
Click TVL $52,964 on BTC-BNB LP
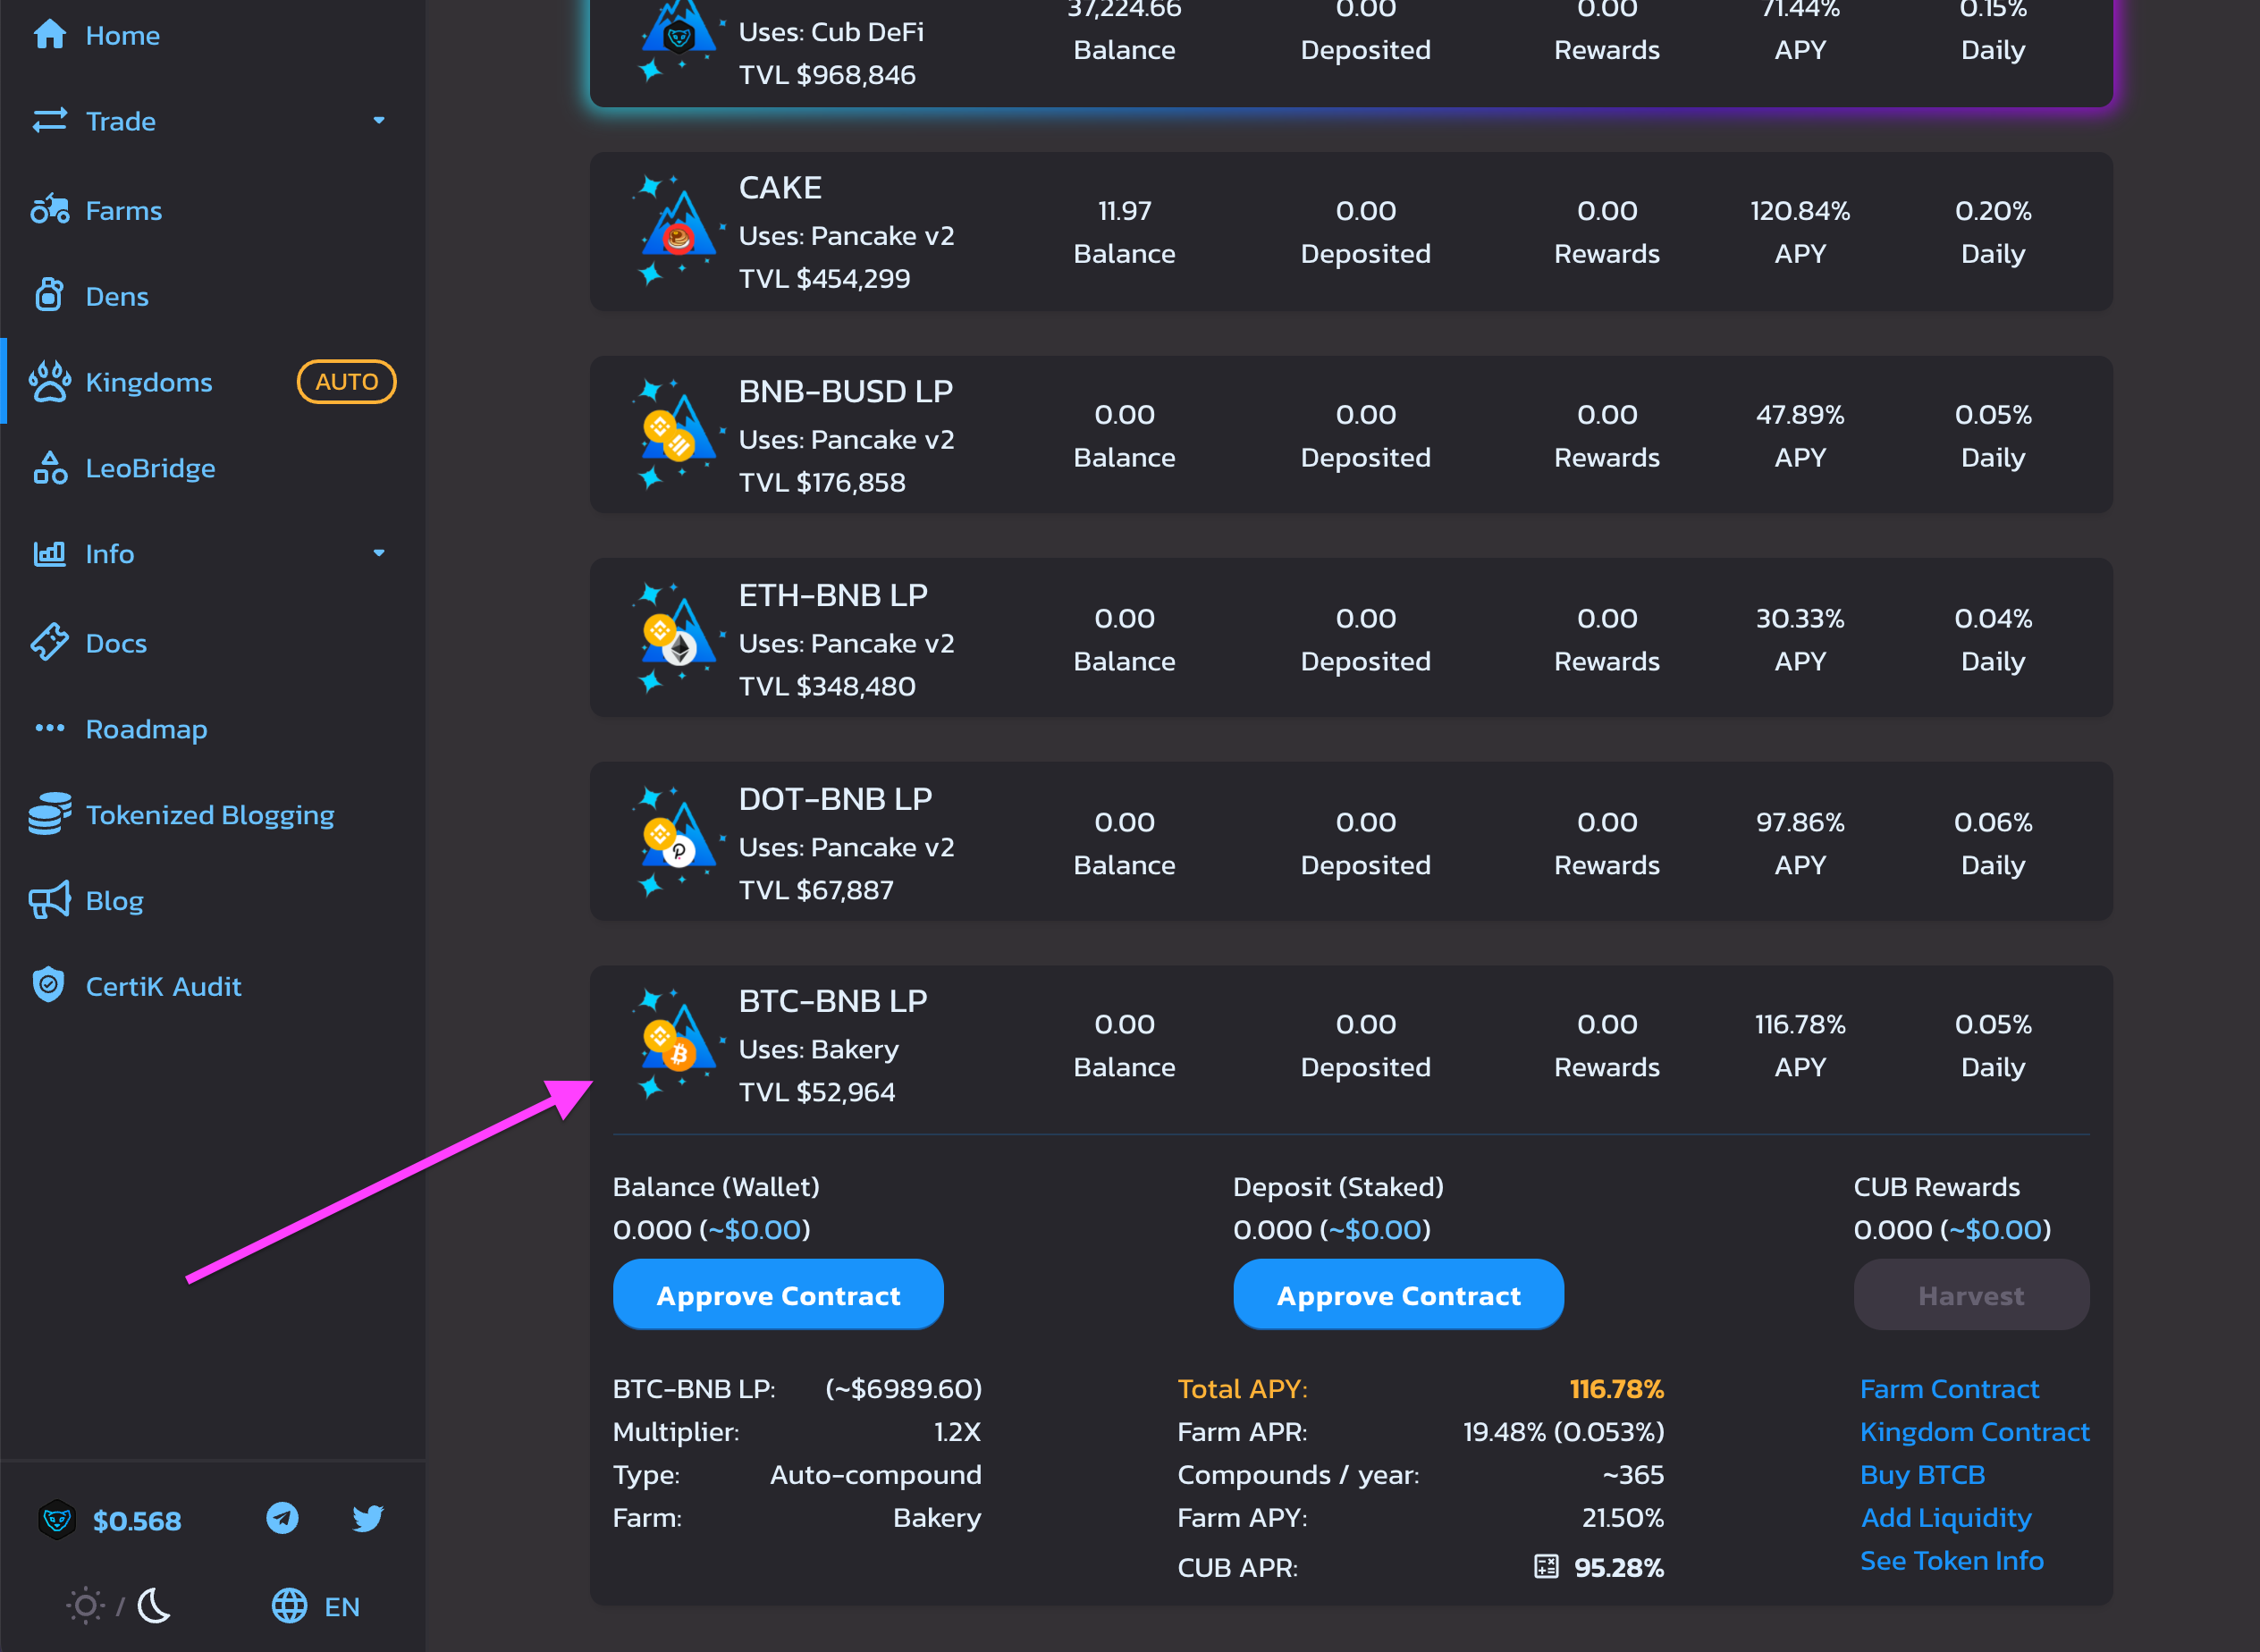click(817, 1091)
